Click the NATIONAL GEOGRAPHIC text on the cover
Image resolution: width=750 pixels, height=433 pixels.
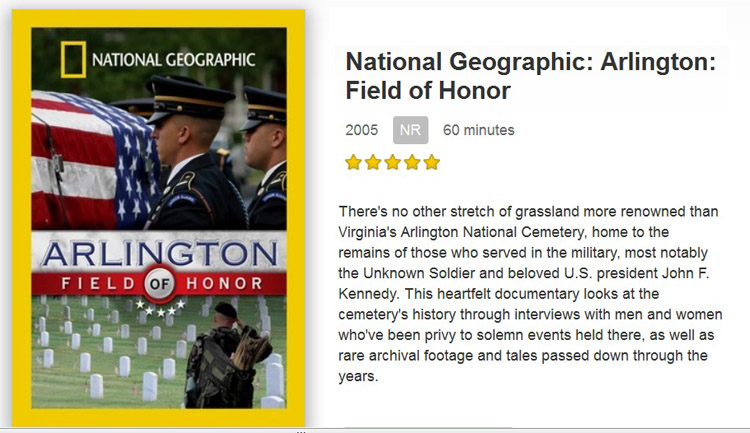point(173,59)
